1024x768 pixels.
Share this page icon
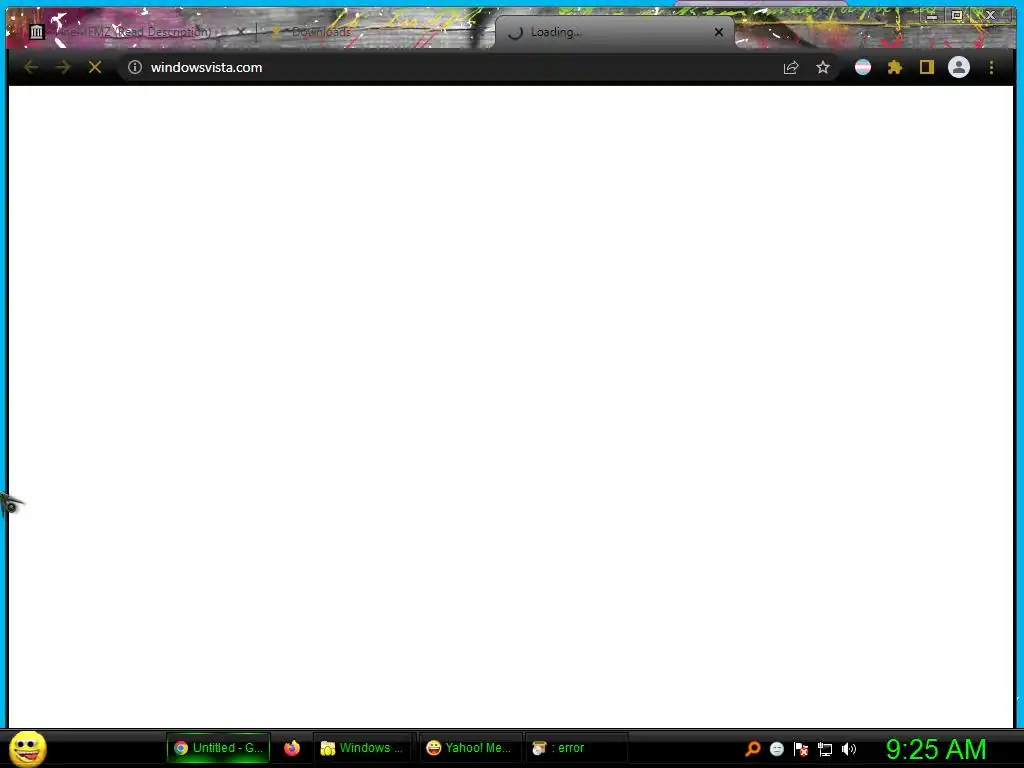click(791, 67)
